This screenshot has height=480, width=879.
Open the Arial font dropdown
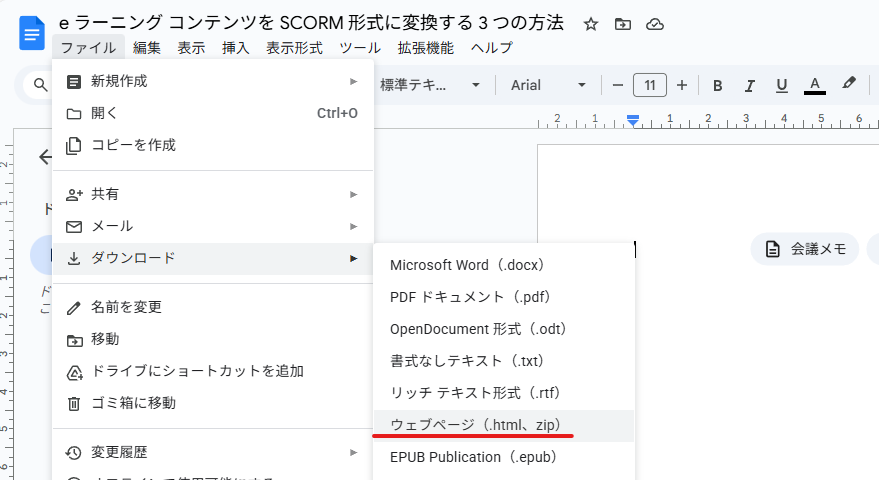tap(549, 85)
